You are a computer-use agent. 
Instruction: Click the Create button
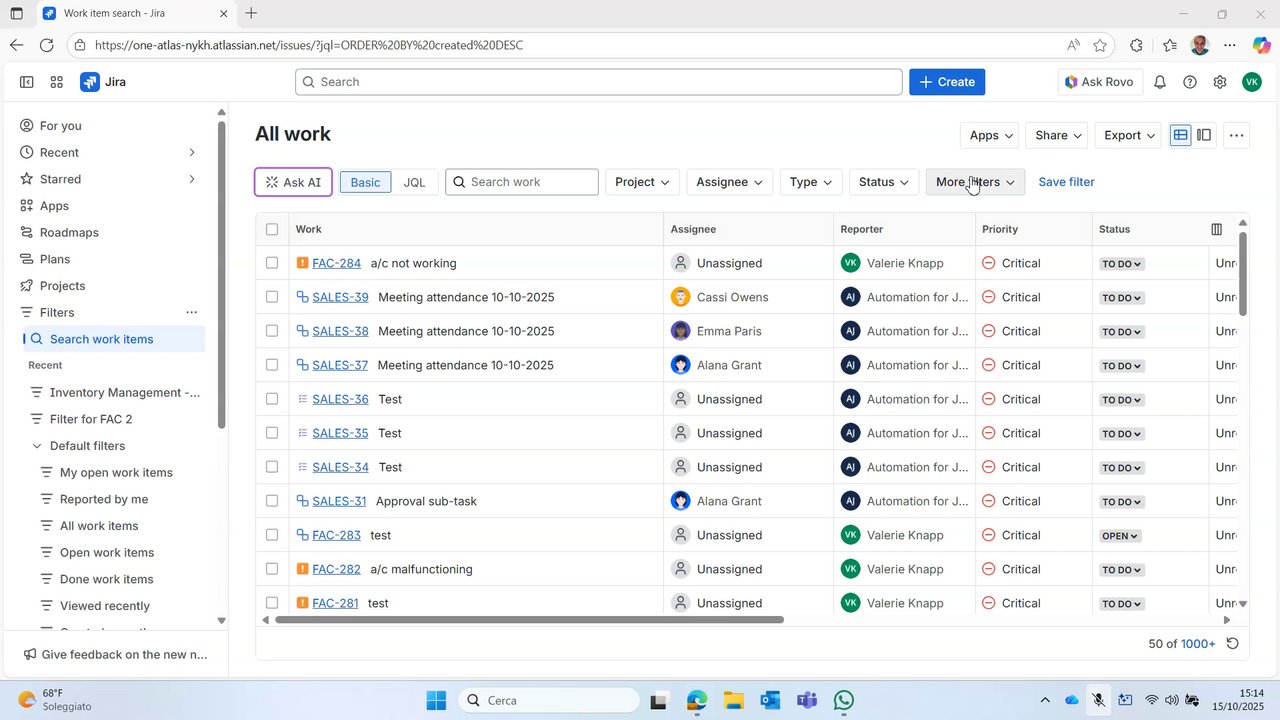click(947, 82)
